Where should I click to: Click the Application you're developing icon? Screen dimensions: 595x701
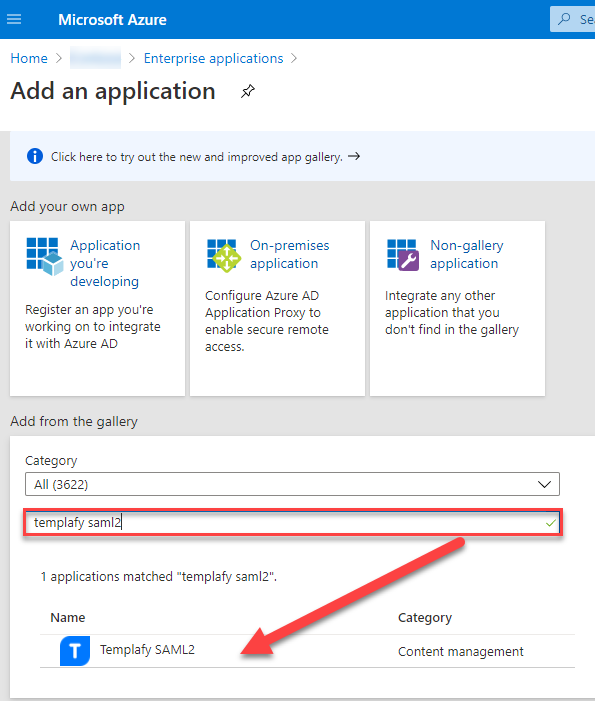(x=45, y=256)
